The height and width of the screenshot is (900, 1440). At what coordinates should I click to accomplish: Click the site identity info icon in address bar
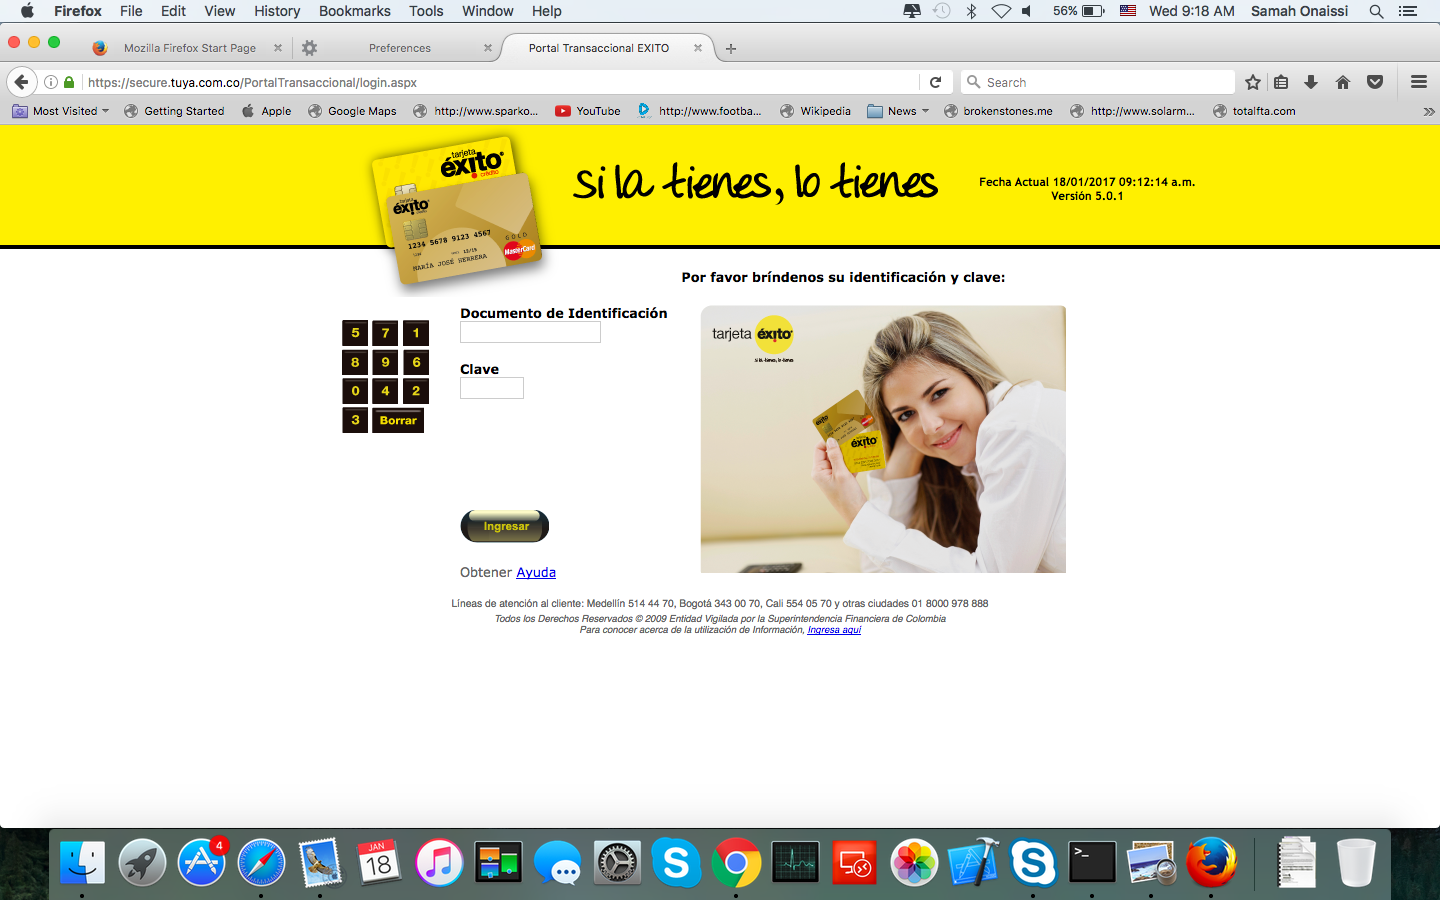click(50, 82)
